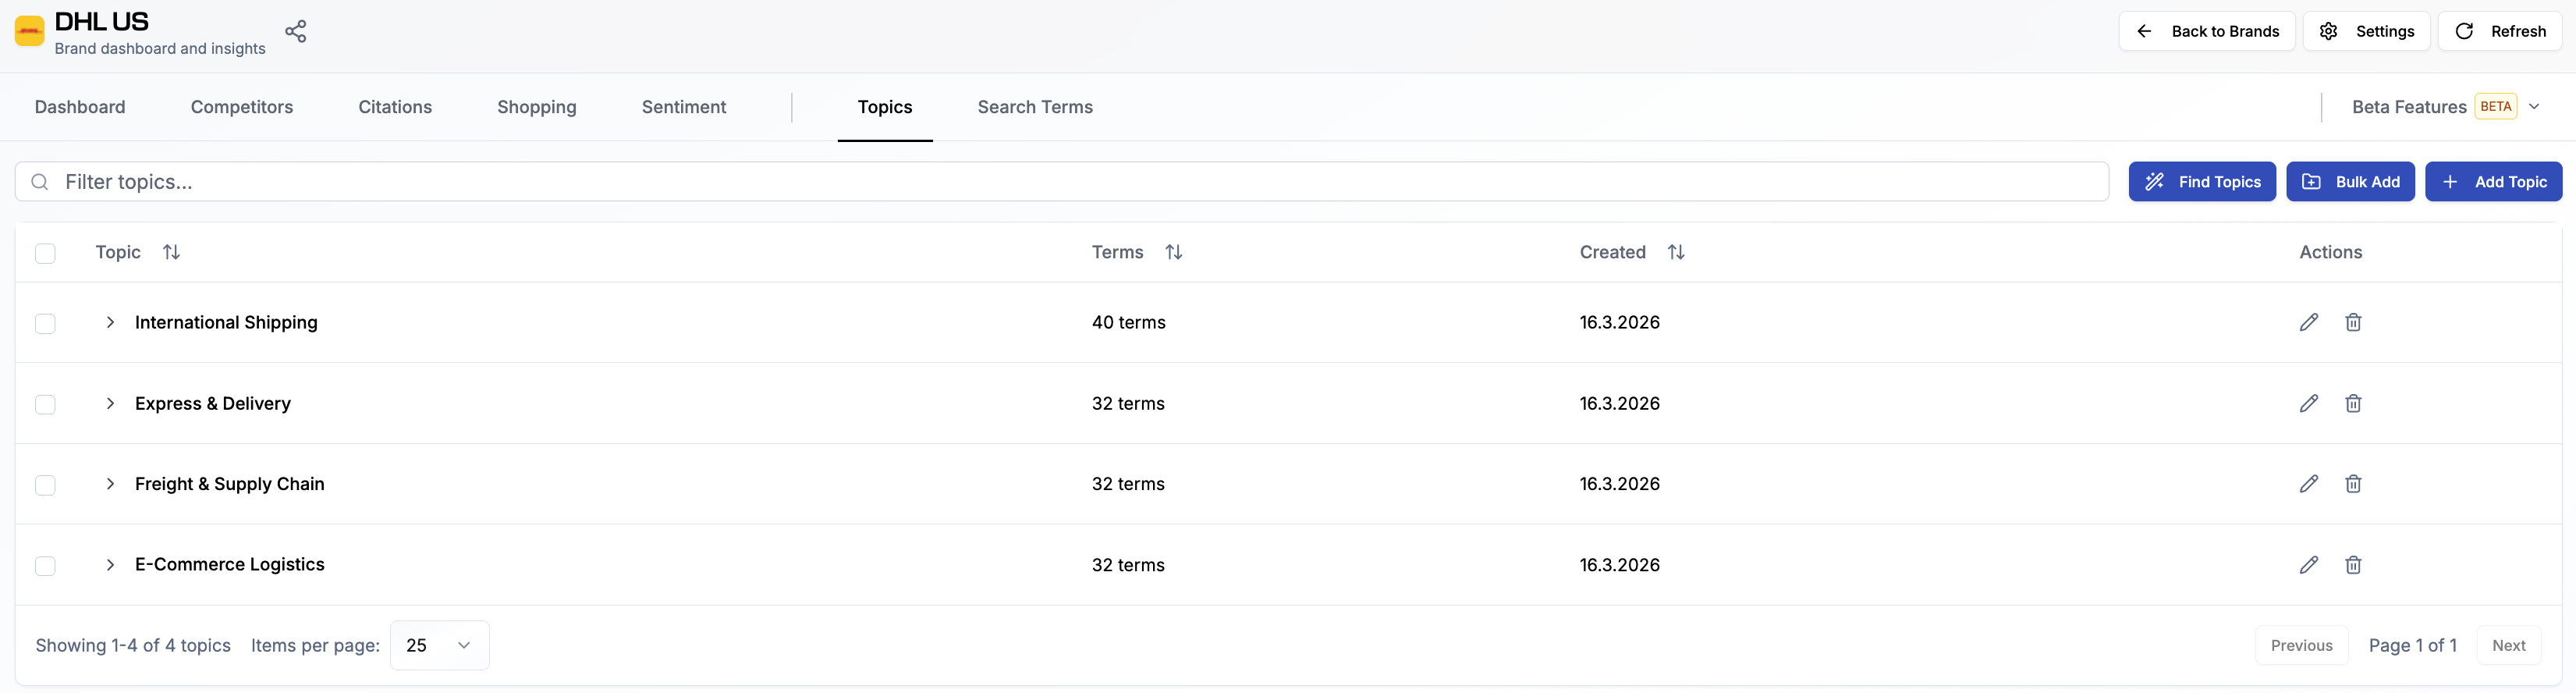Open the items per page dropdown
The image size is (2576, 693).
click(439, 645)
